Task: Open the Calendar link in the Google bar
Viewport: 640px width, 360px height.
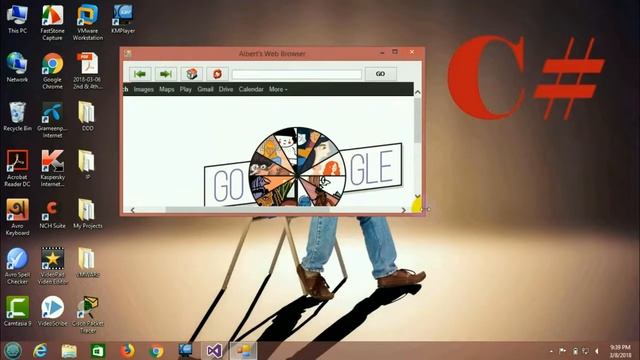Action: pyautogui.click(x=251, y=89)
